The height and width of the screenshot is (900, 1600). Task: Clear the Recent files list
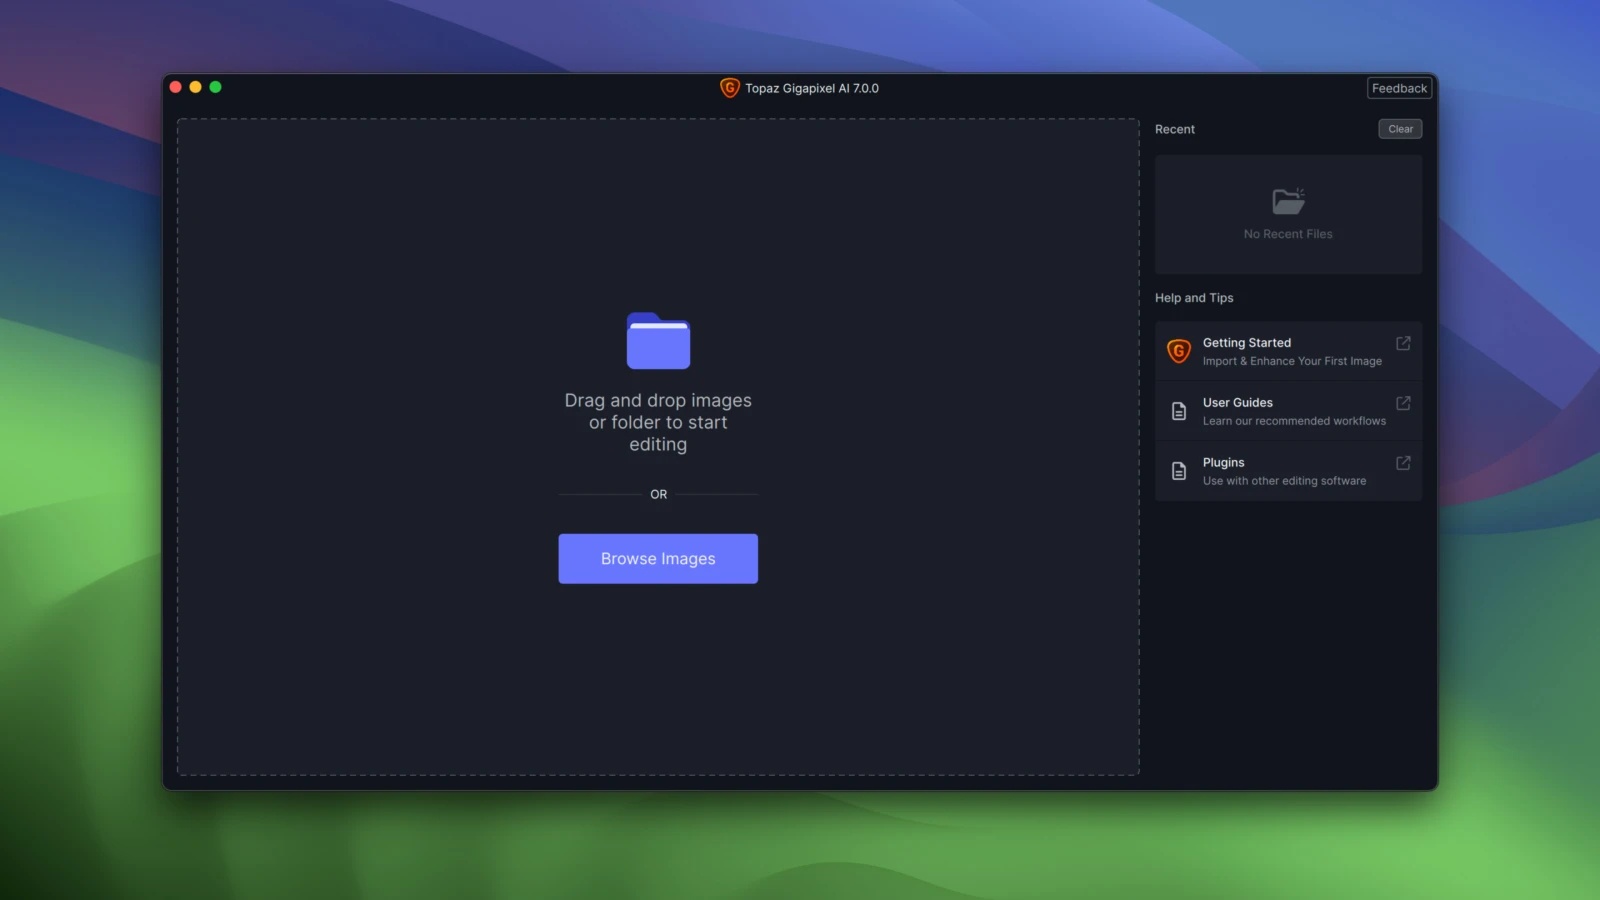[1400, 129]
